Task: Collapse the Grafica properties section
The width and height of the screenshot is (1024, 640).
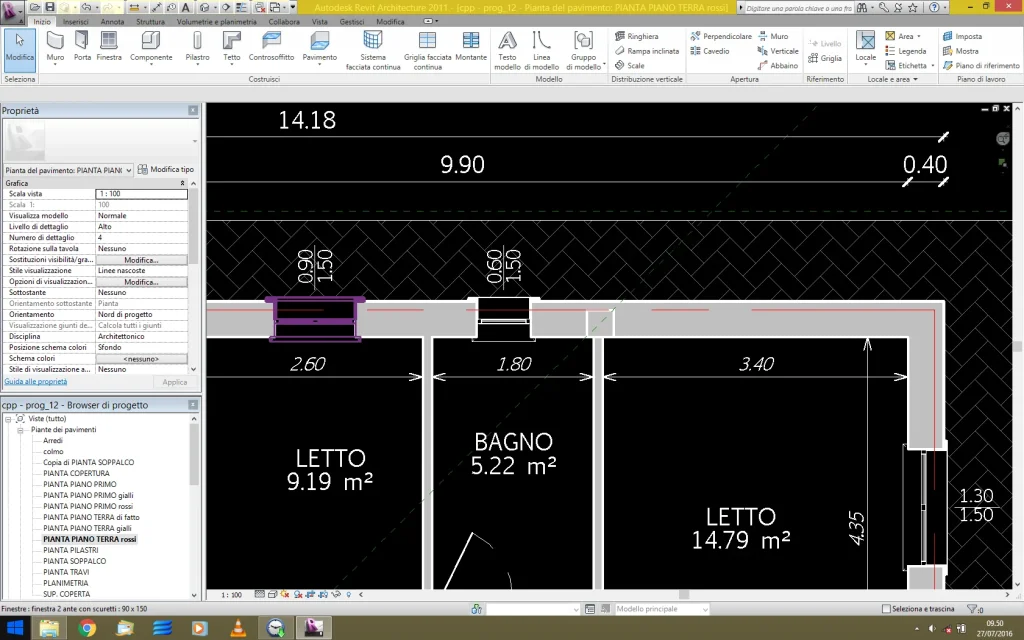Action: (x=182, y=184)
